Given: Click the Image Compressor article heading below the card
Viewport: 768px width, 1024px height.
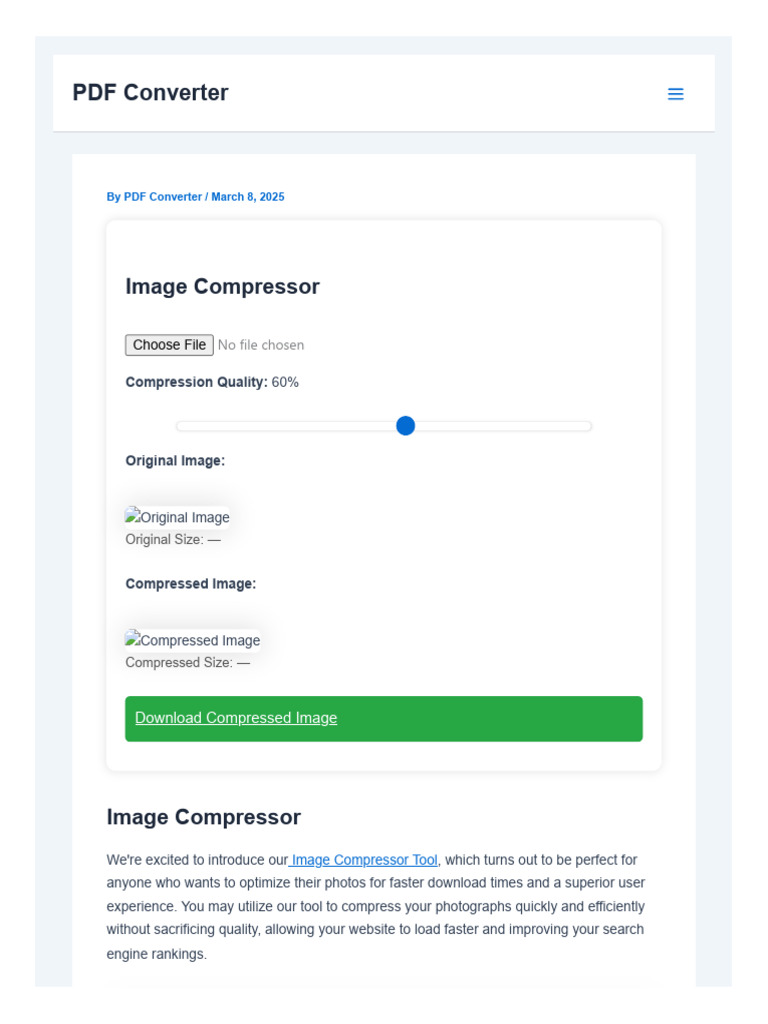Looking at the screenshot, I should pyautogui.click(x=203, y=817).
